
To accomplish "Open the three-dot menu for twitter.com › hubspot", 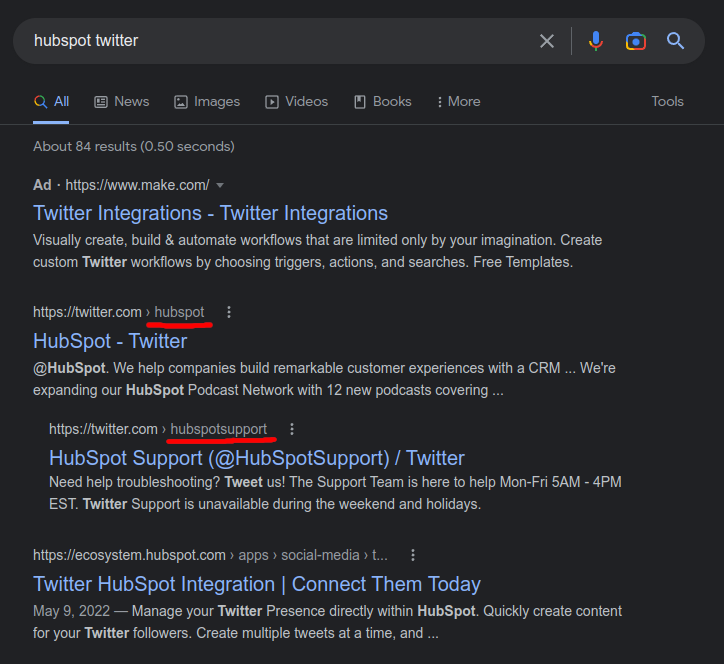I will 229,312.
